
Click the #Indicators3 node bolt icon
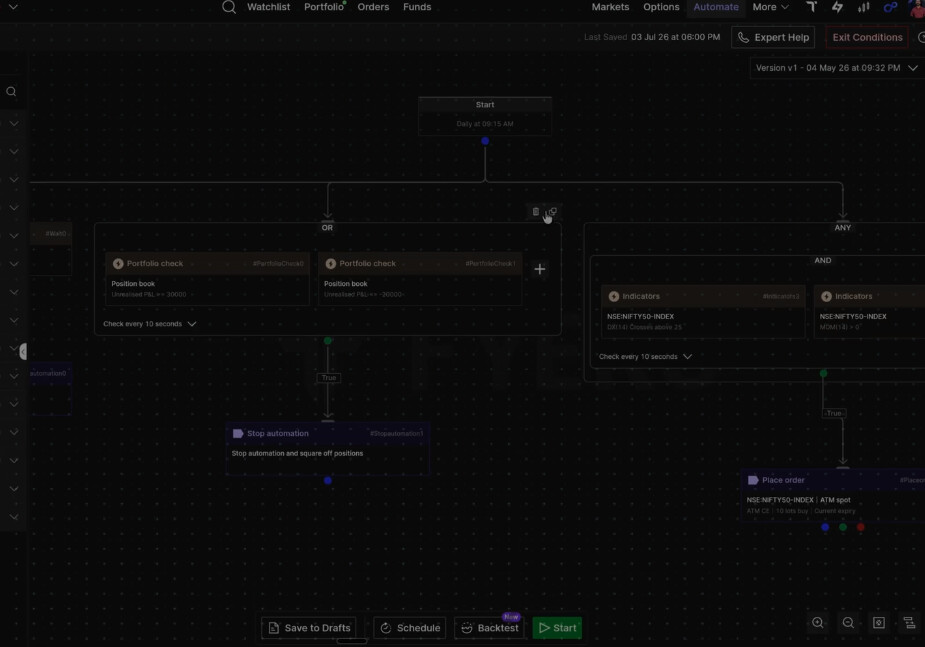click(614, 296)
